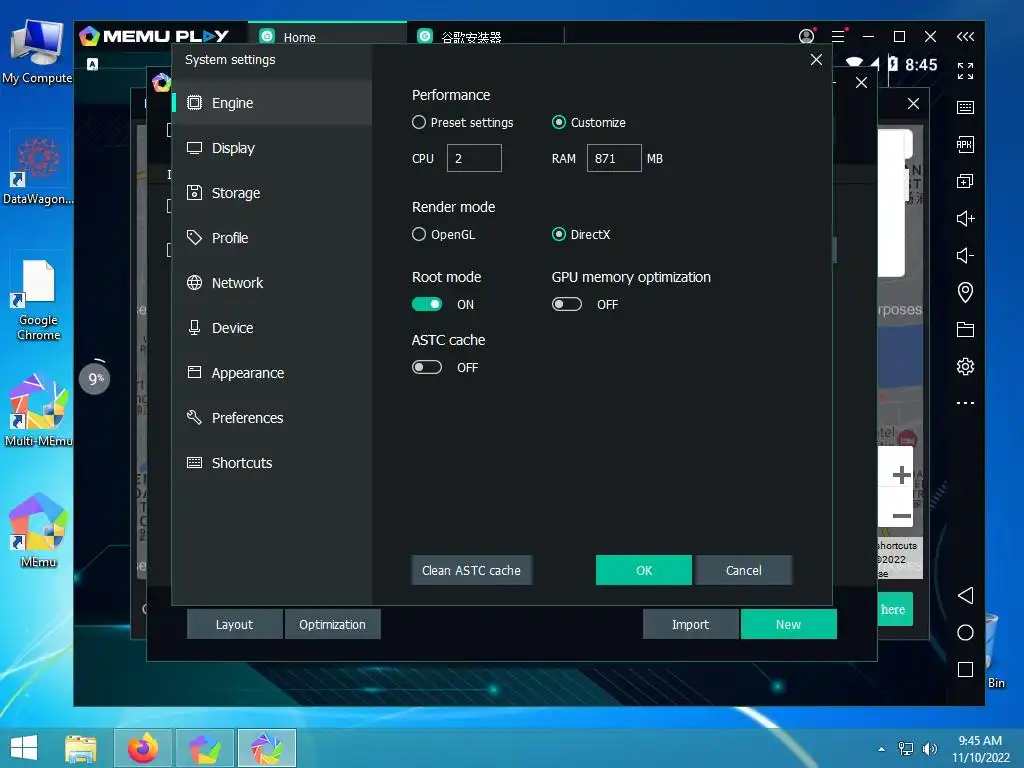Open the MEmu desktop shortcut

39,531
